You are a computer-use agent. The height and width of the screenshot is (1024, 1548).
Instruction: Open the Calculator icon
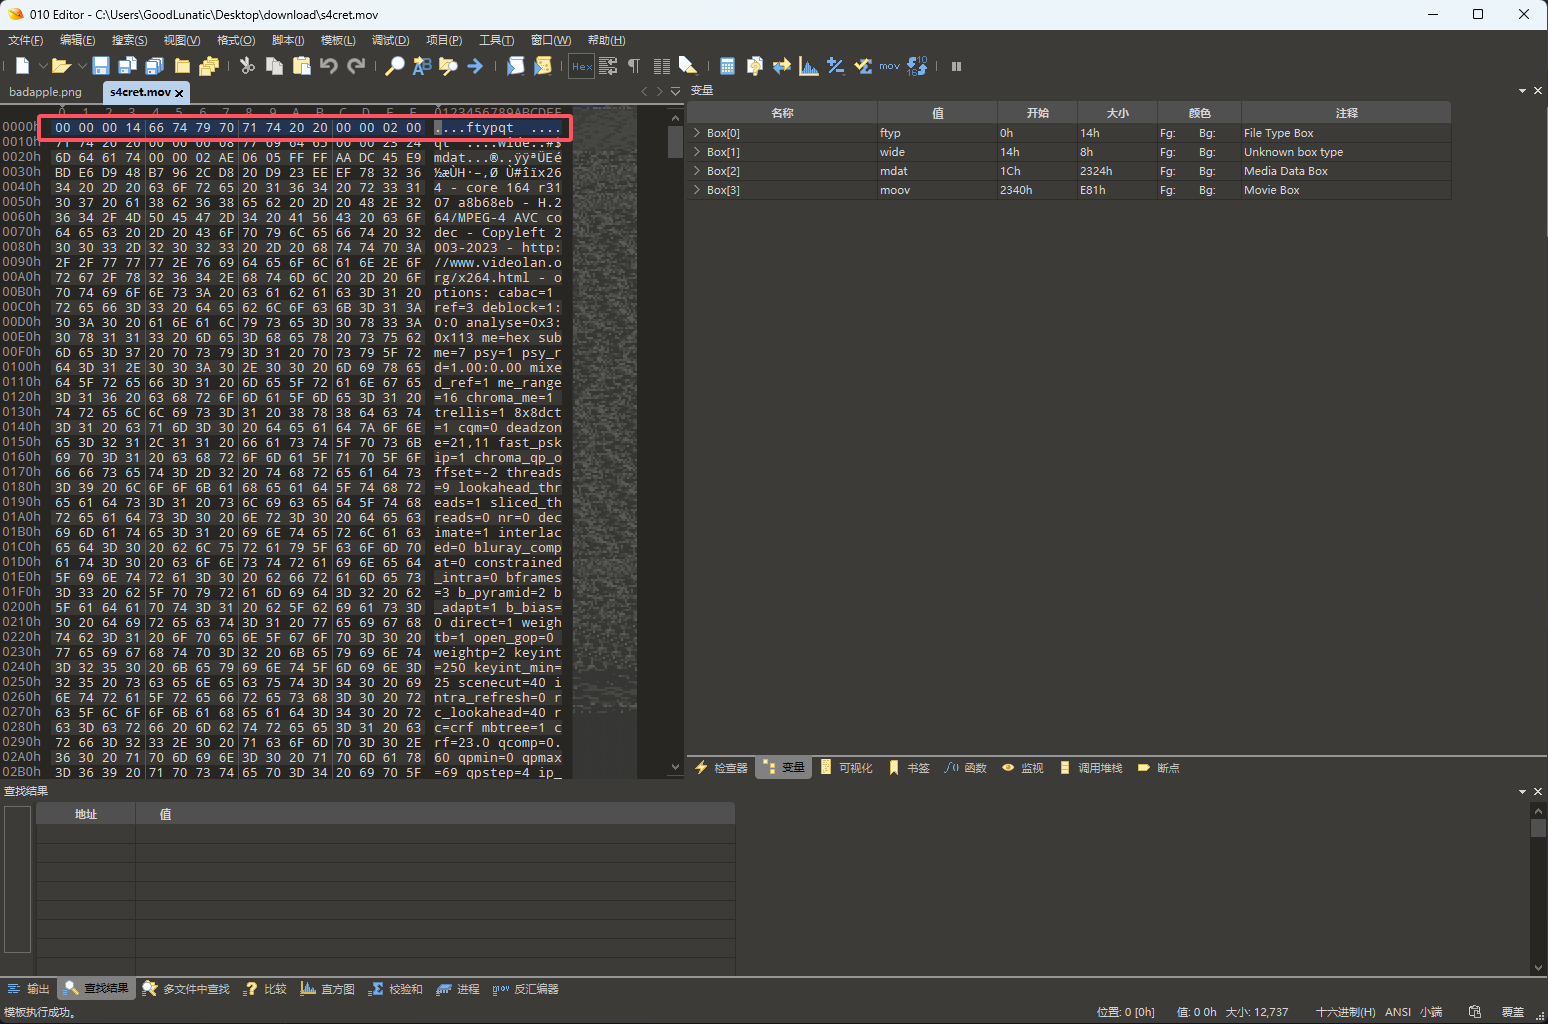728,66
